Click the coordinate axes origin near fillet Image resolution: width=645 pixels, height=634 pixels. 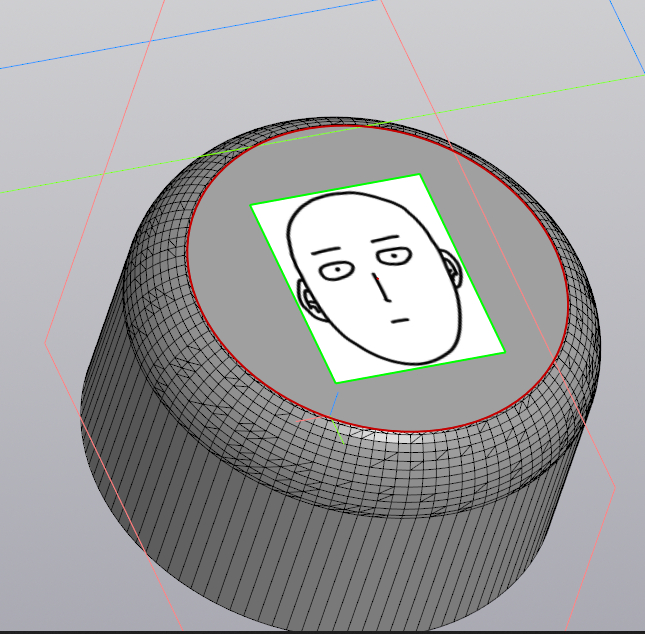pos(331,416)
